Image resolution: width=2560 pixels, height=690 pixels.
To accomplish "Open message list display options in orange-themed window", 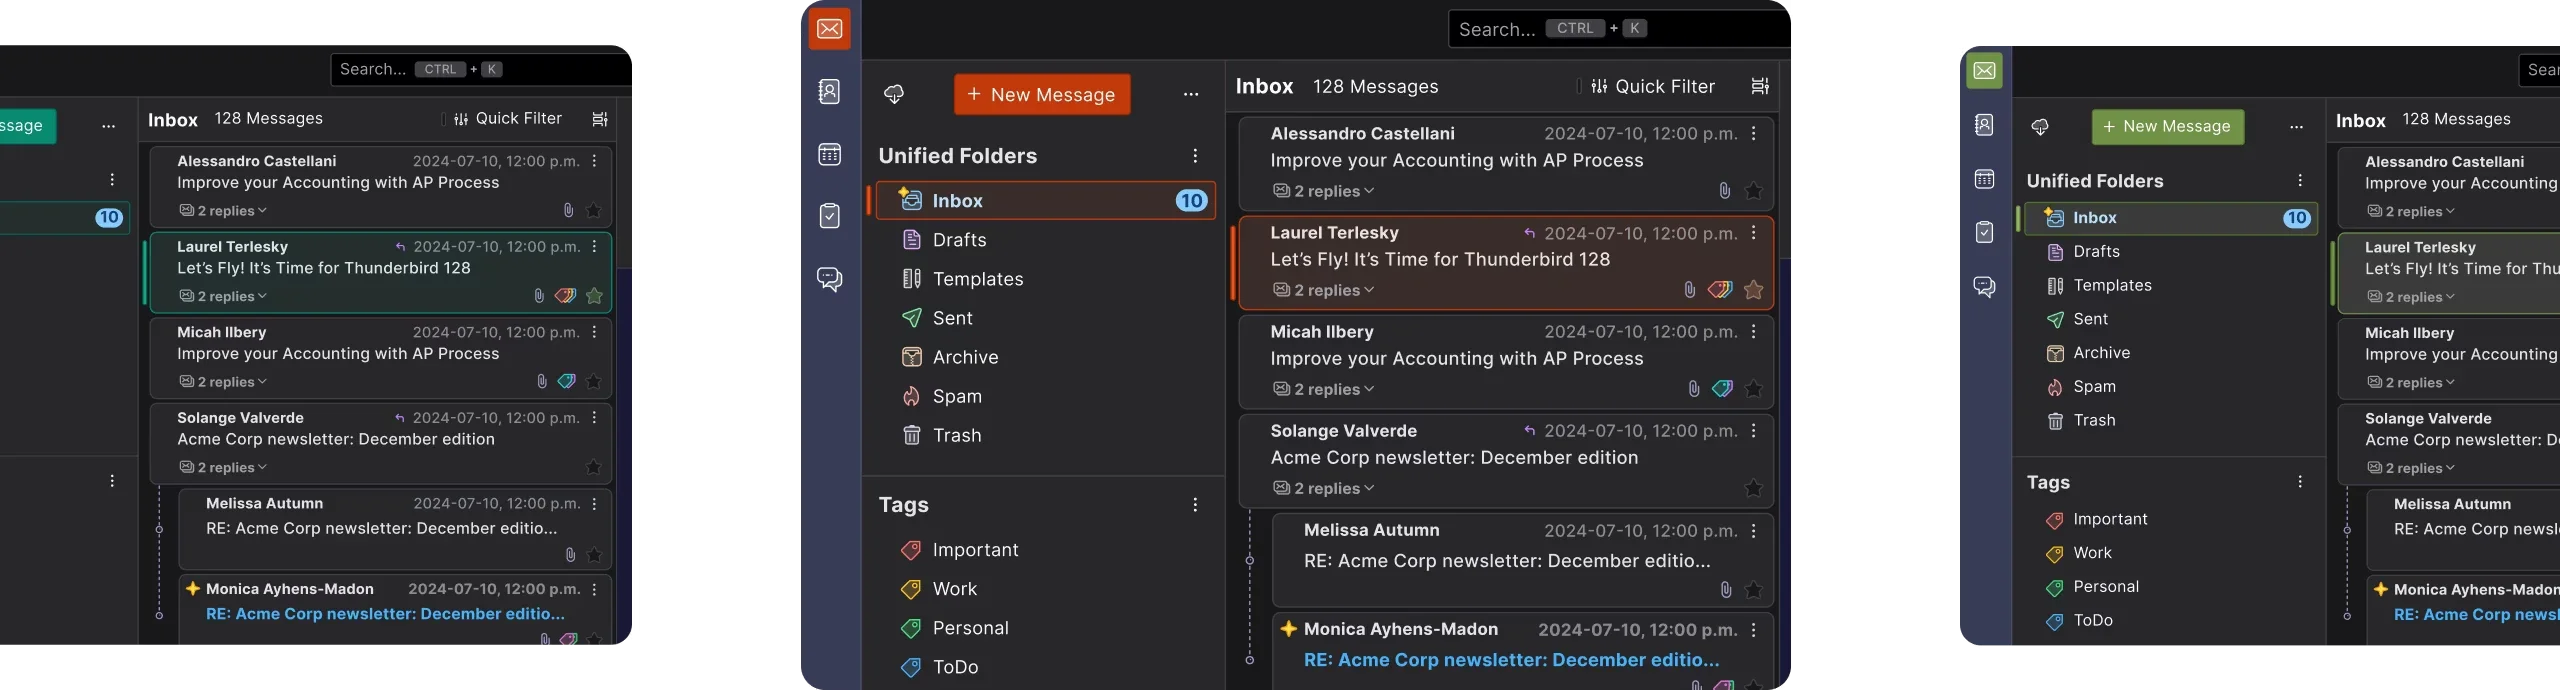I will (1760, 87).
